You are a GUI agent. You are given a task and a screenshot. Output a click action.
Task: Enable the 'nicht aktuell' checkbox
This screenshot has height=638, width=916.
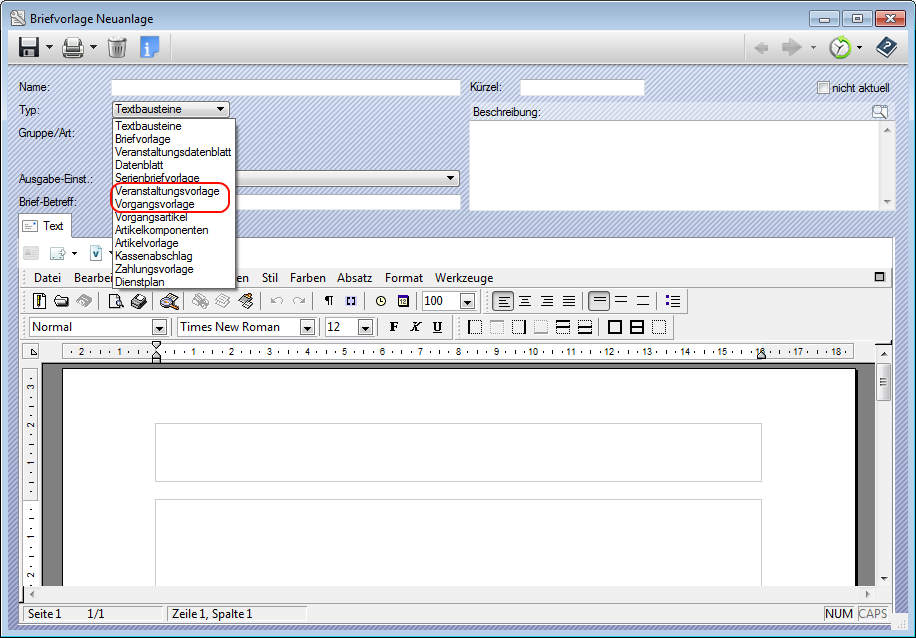(824, 88)
